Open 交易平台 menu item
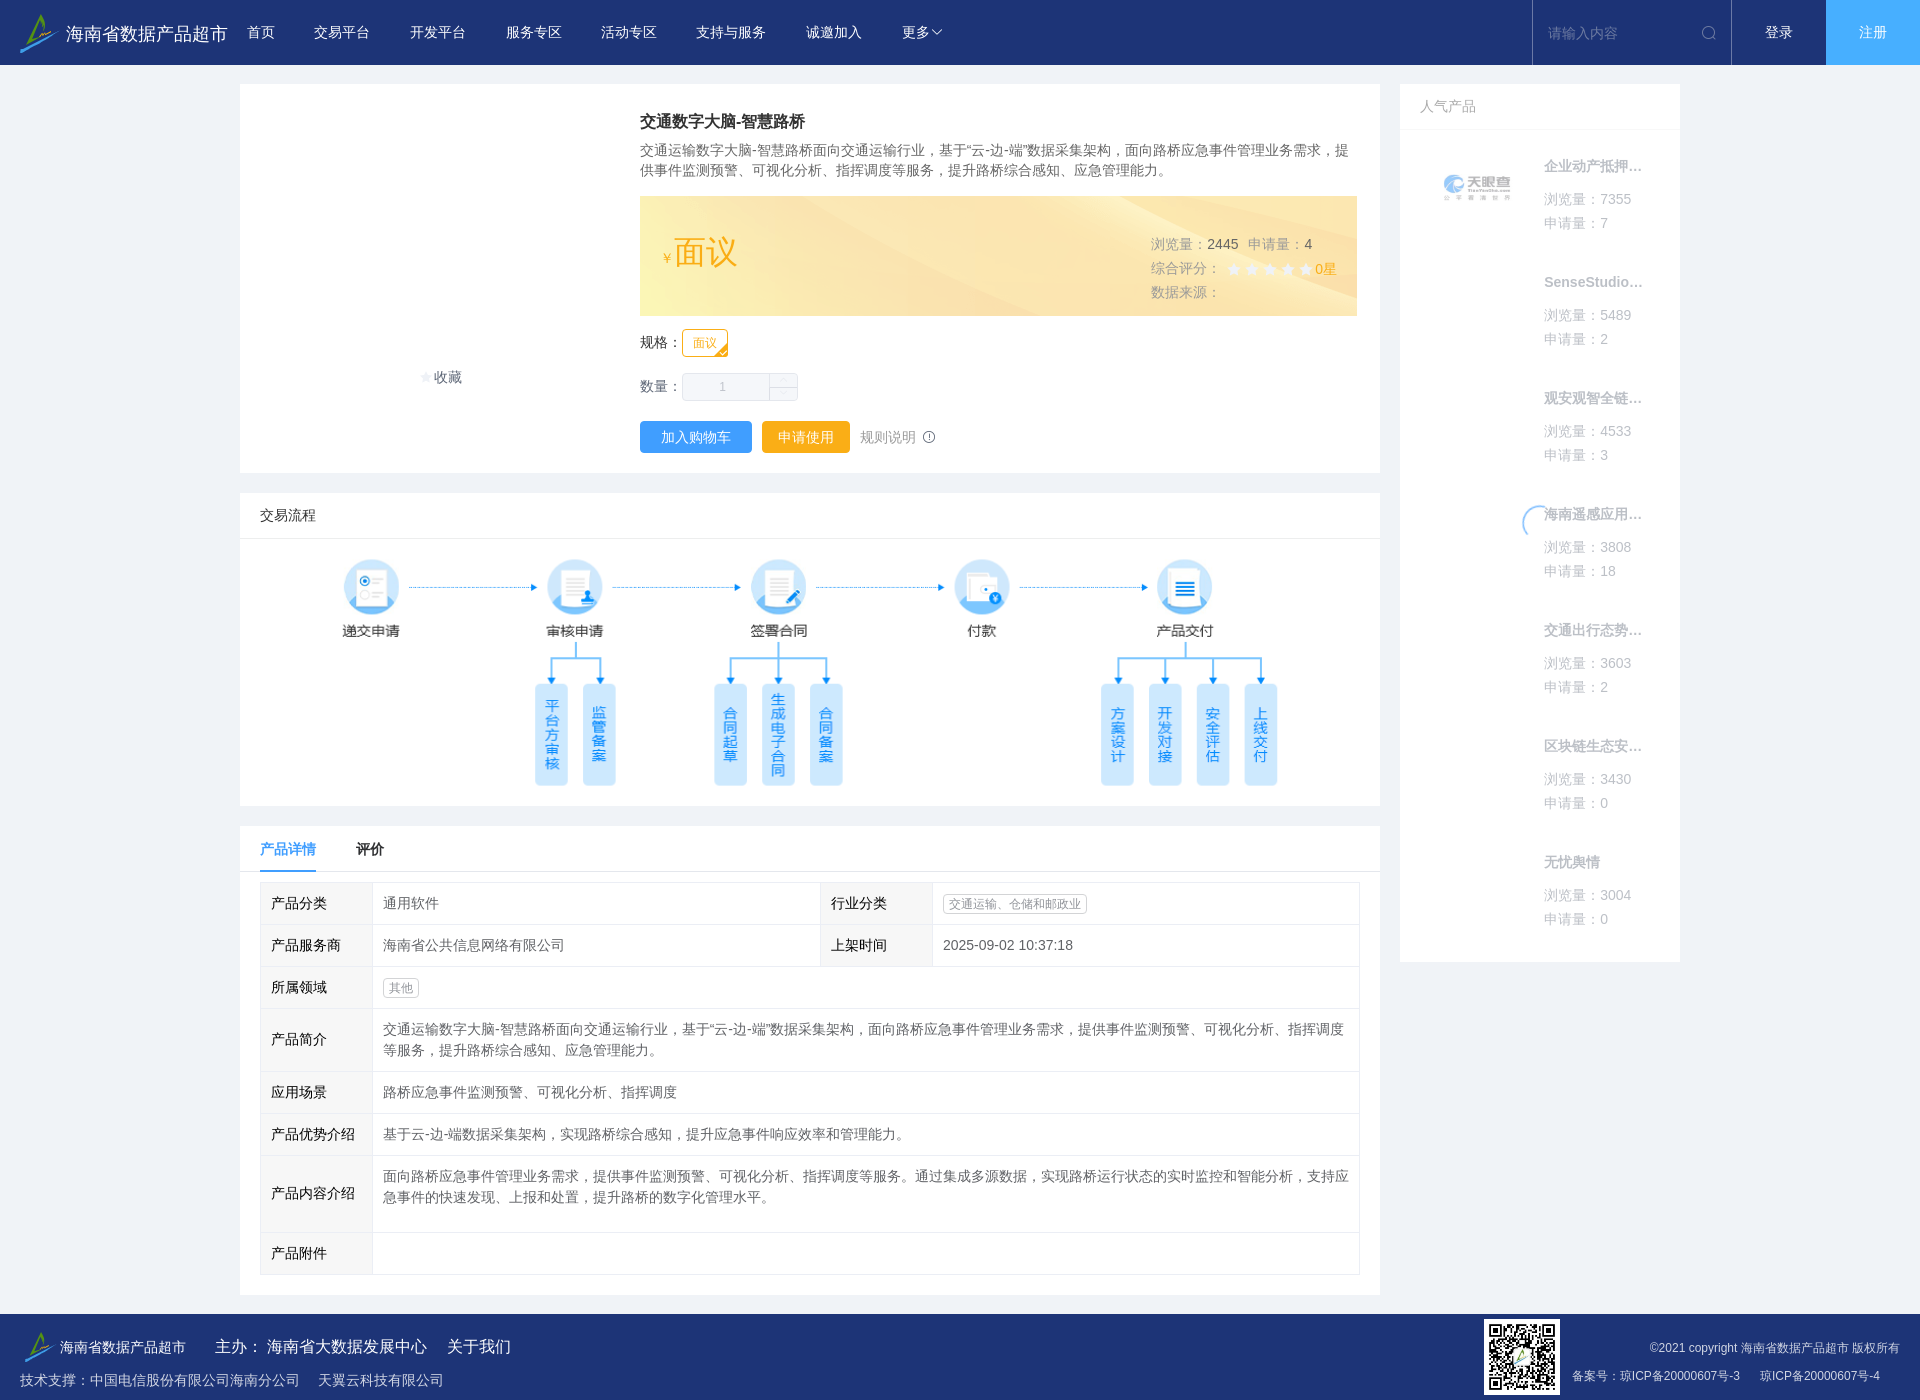 tap(342, 33)
